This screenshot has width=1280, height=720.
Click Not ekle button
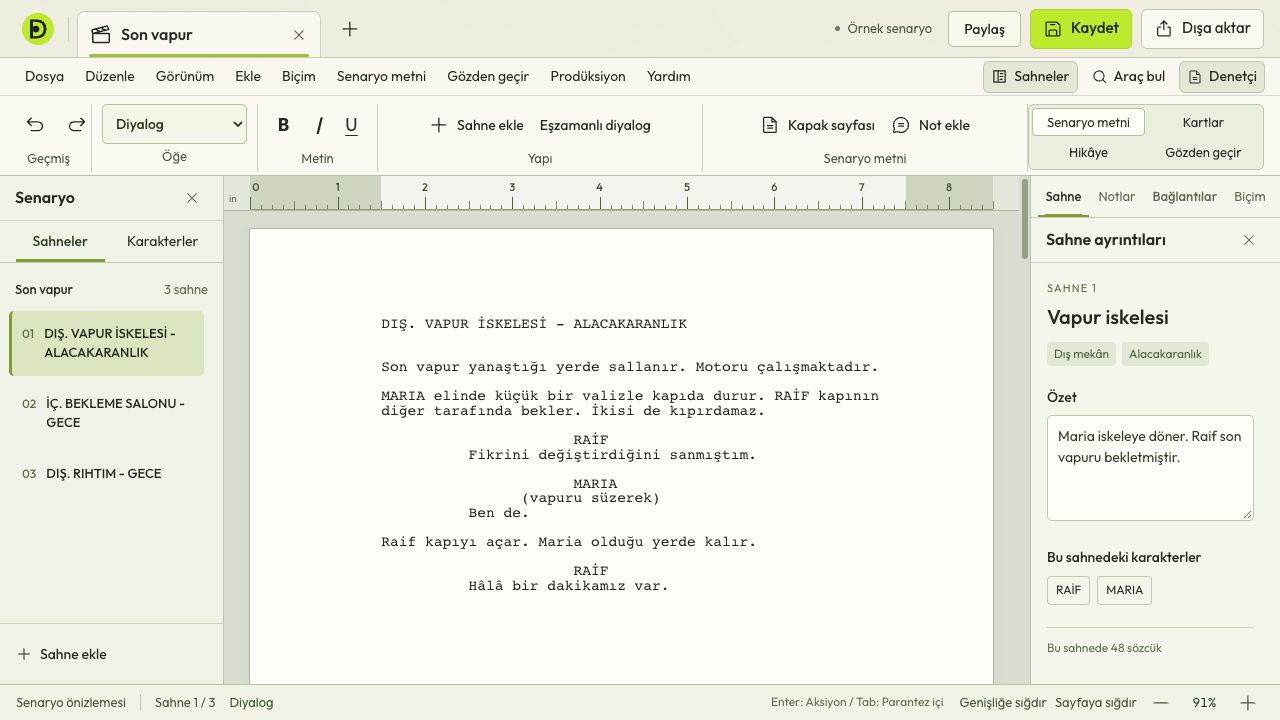(x=931, y=125)
